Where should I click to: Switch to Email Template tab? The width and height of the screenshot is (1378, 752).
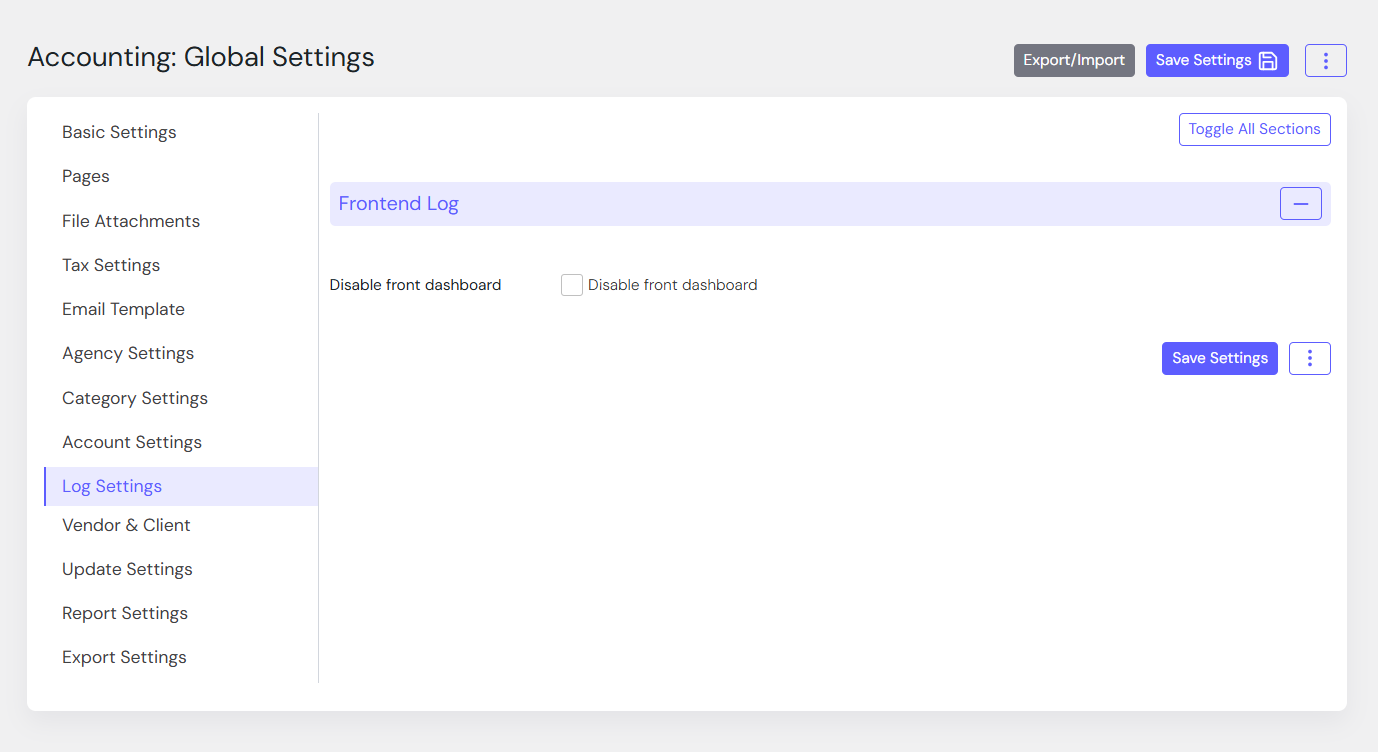point(123,309)
